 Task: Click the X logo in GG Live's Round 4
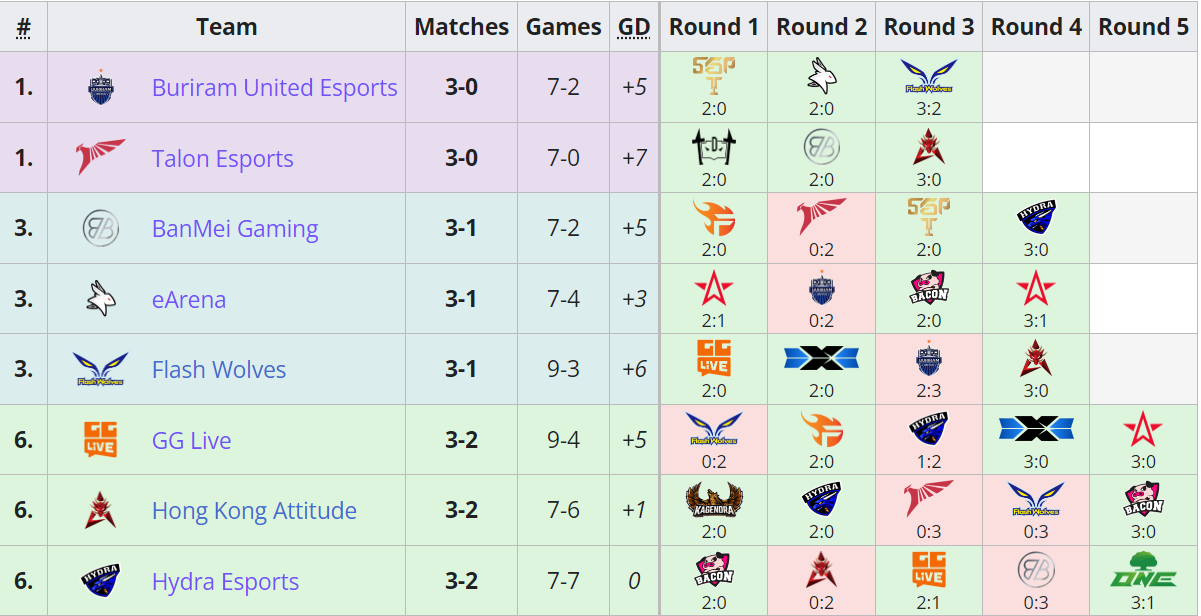pos(1036,428)
